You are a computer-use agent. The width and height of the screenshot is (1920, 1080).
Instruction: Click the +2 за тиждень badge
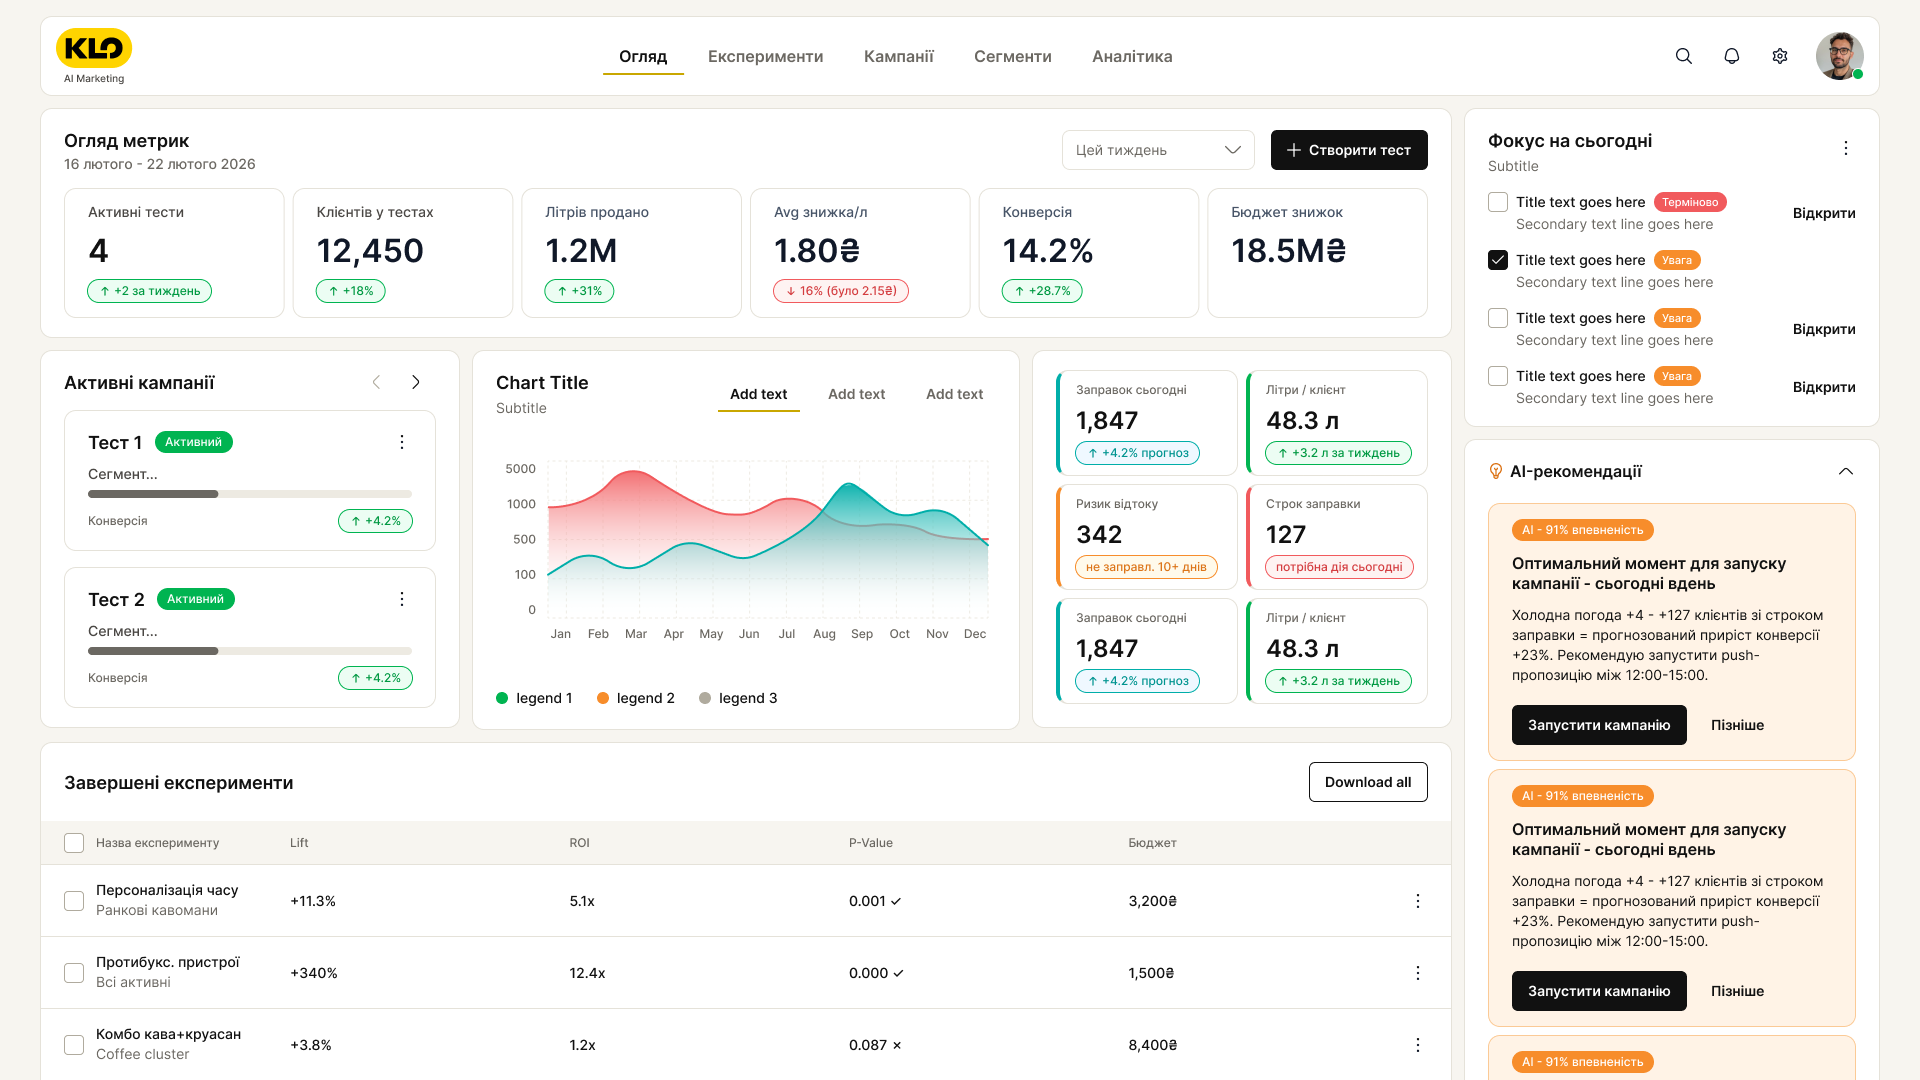150,291
